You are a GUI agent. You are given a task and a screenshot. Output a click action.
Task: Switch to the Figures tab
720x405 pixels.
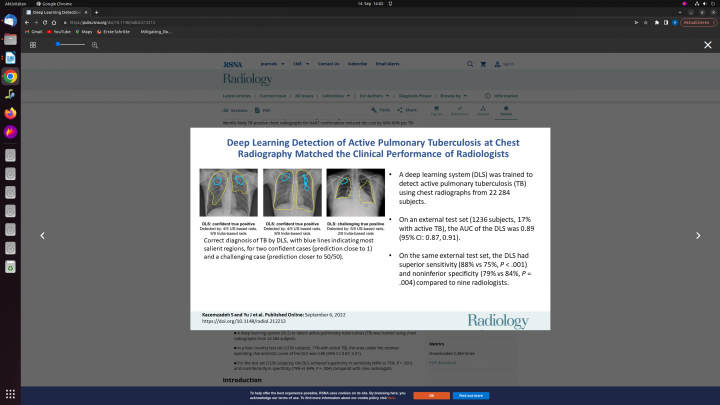[437, 111]
